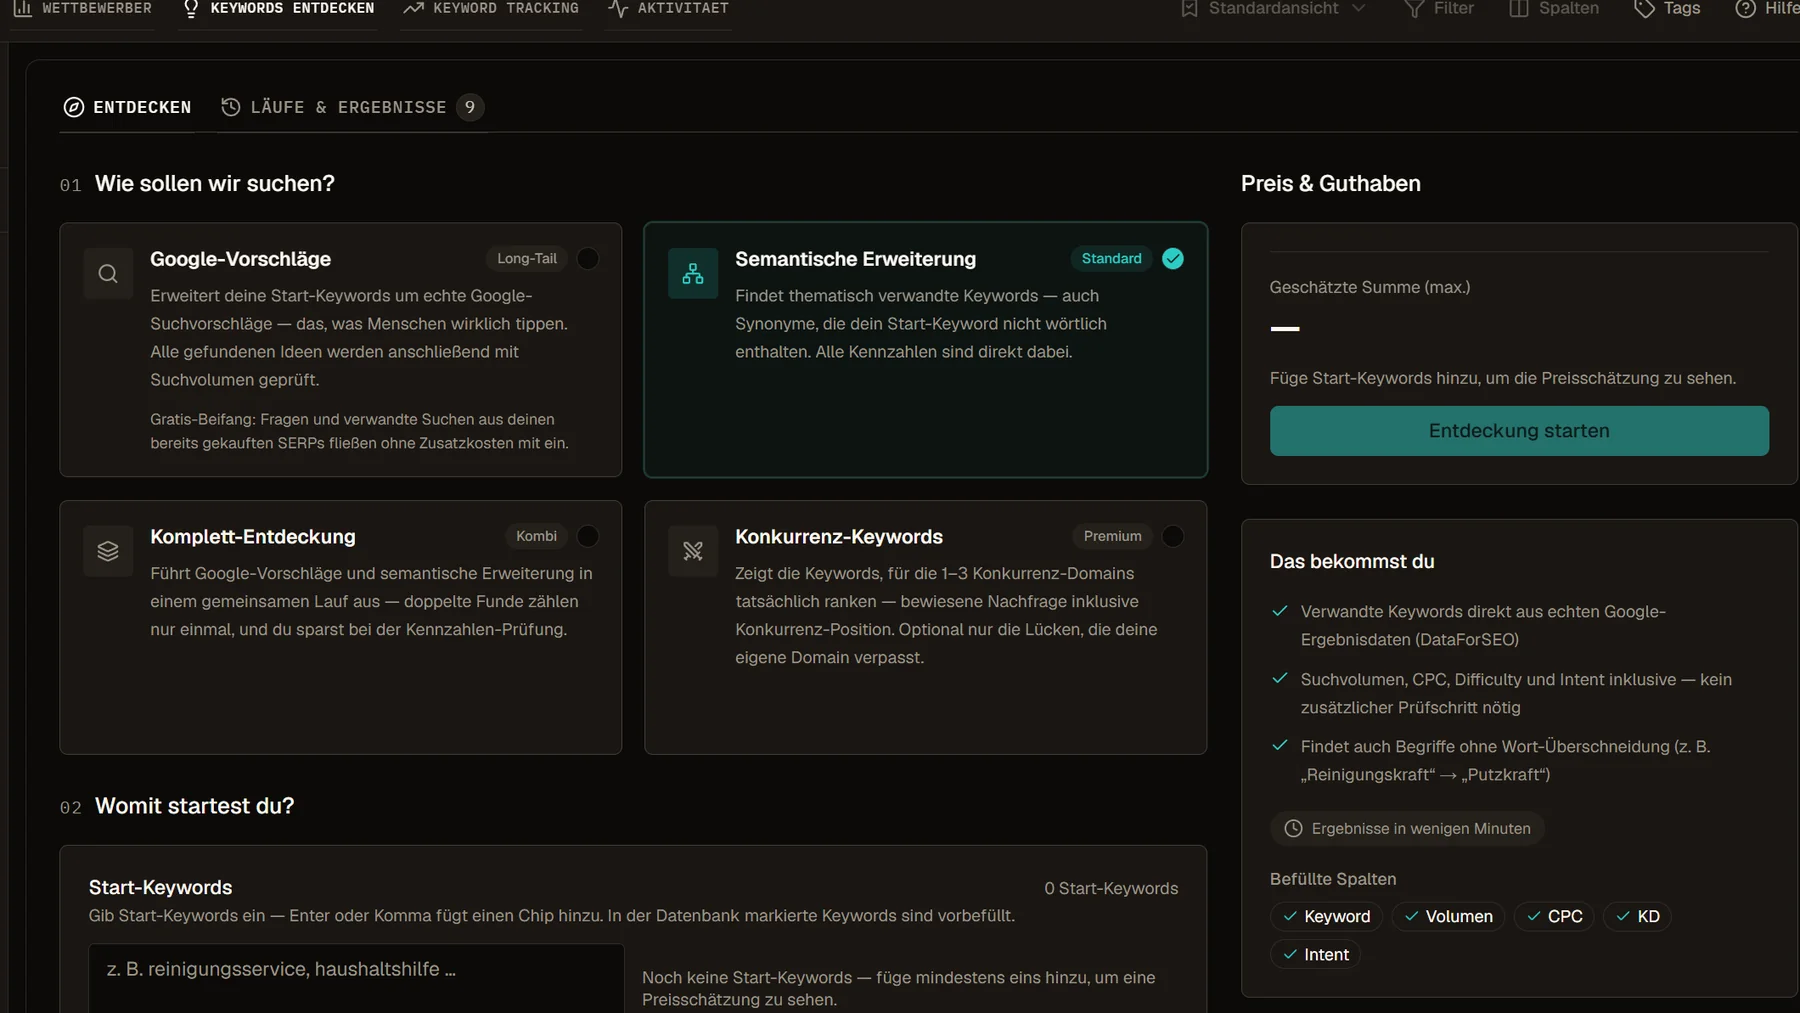Click the Premium badge
Viewport: 1800px width, 1013px height.
1112,536
